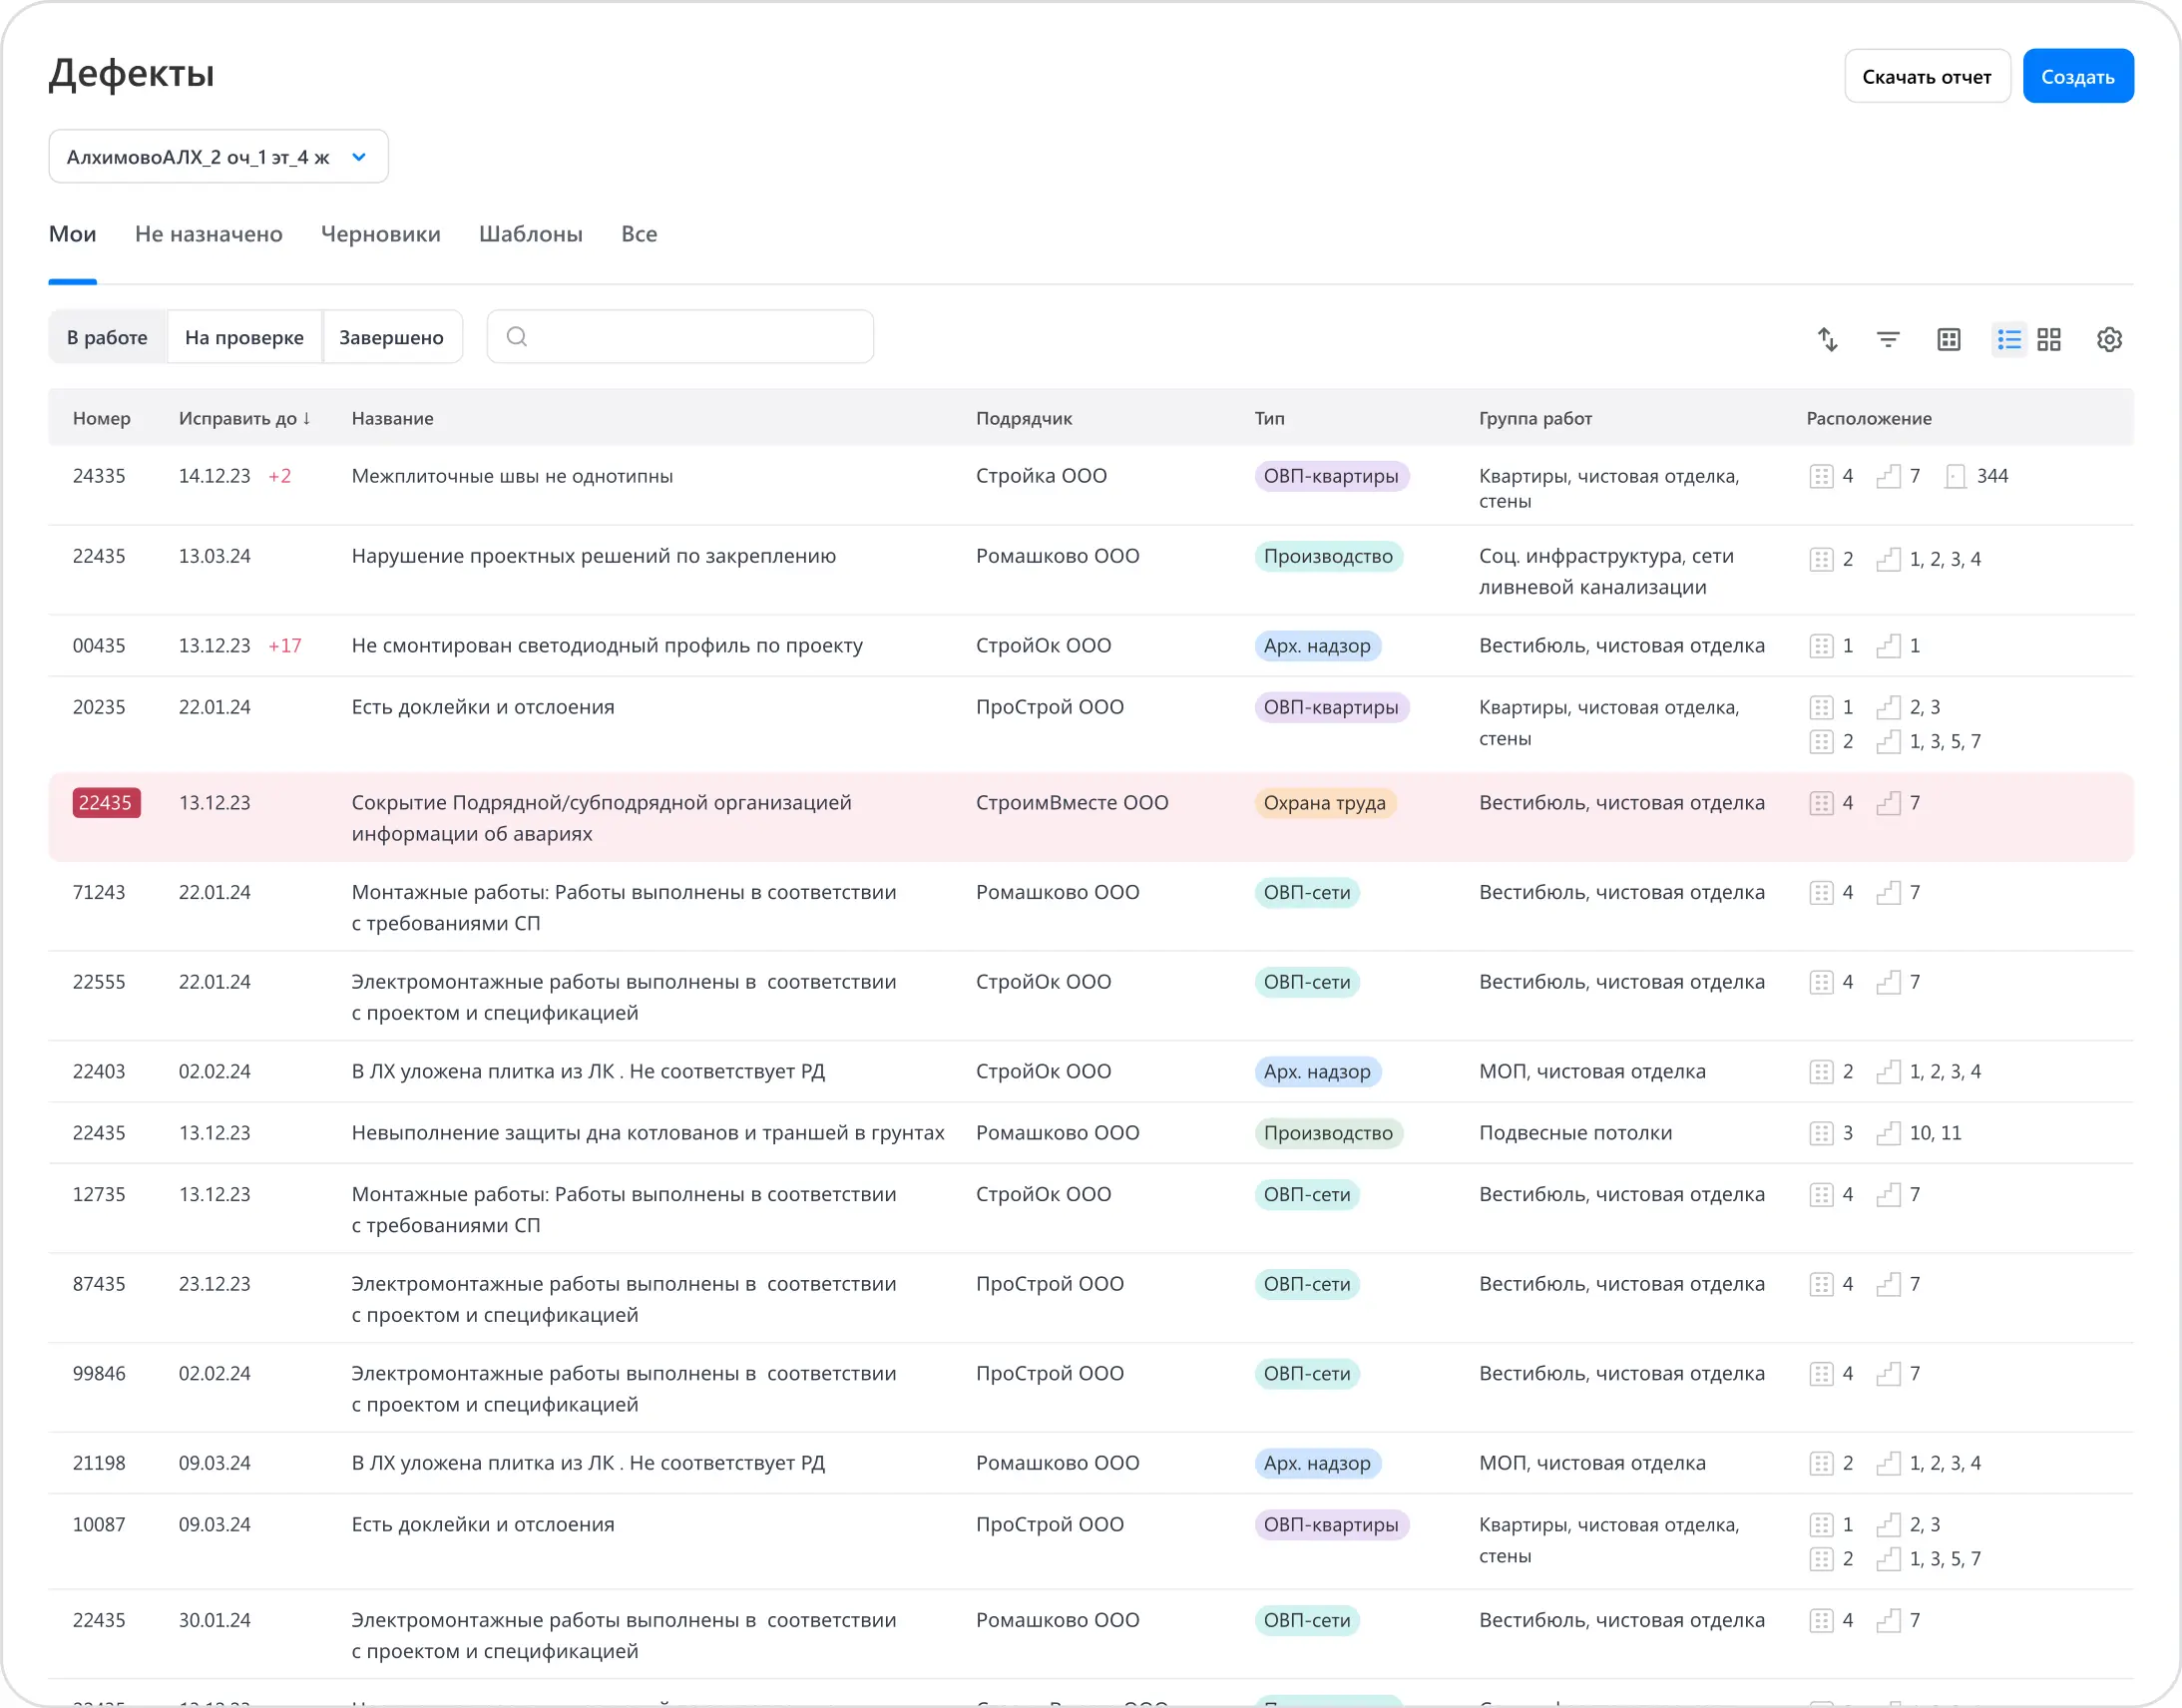Click Подрядчик column header
The image size is (2182, 1708).
click(1024, 418)
